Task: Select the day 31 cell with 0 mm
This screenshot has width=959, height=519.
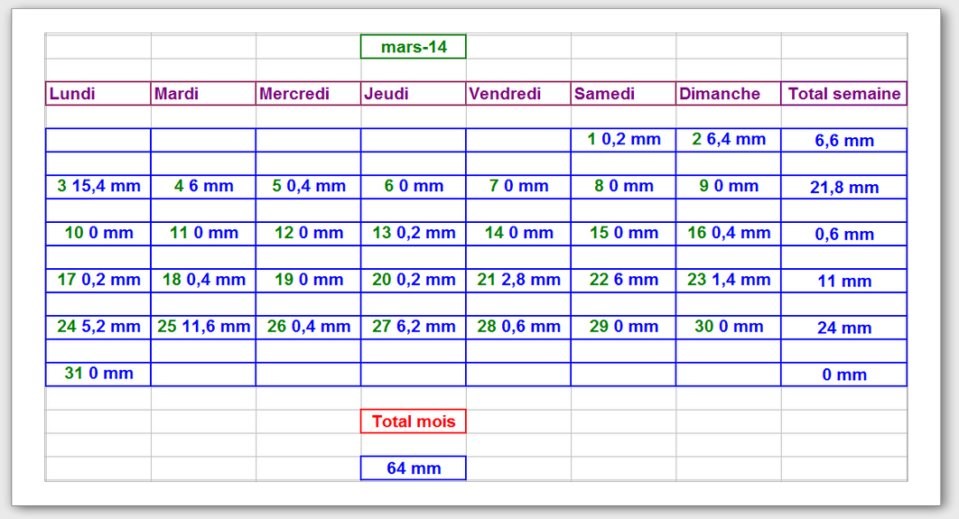Action: click(98, 374)
